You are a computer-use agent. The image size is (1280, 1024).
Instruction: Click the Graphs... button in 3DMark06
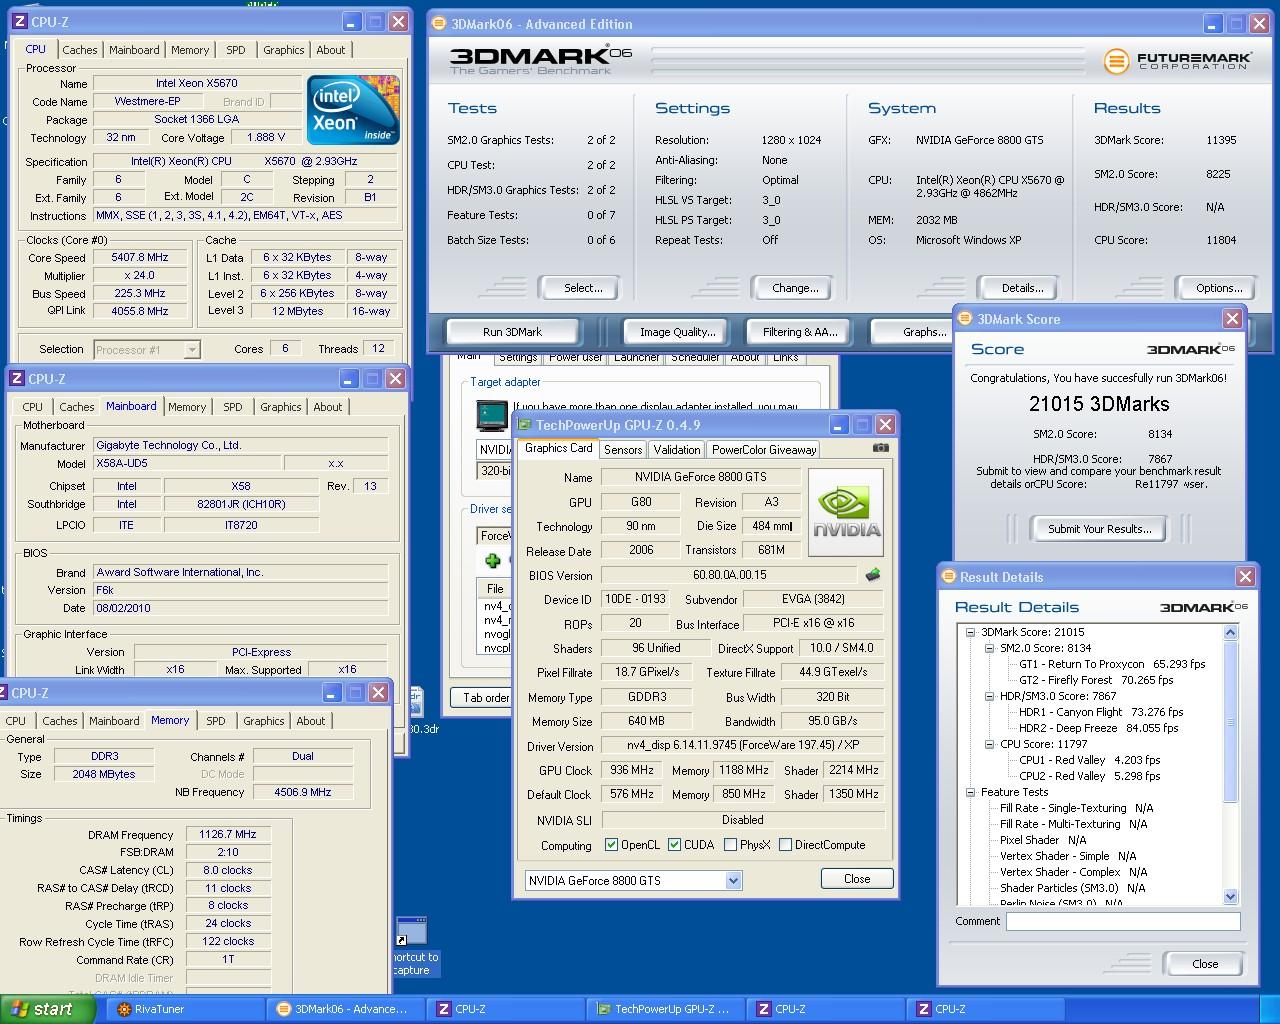tap(914, 332)
